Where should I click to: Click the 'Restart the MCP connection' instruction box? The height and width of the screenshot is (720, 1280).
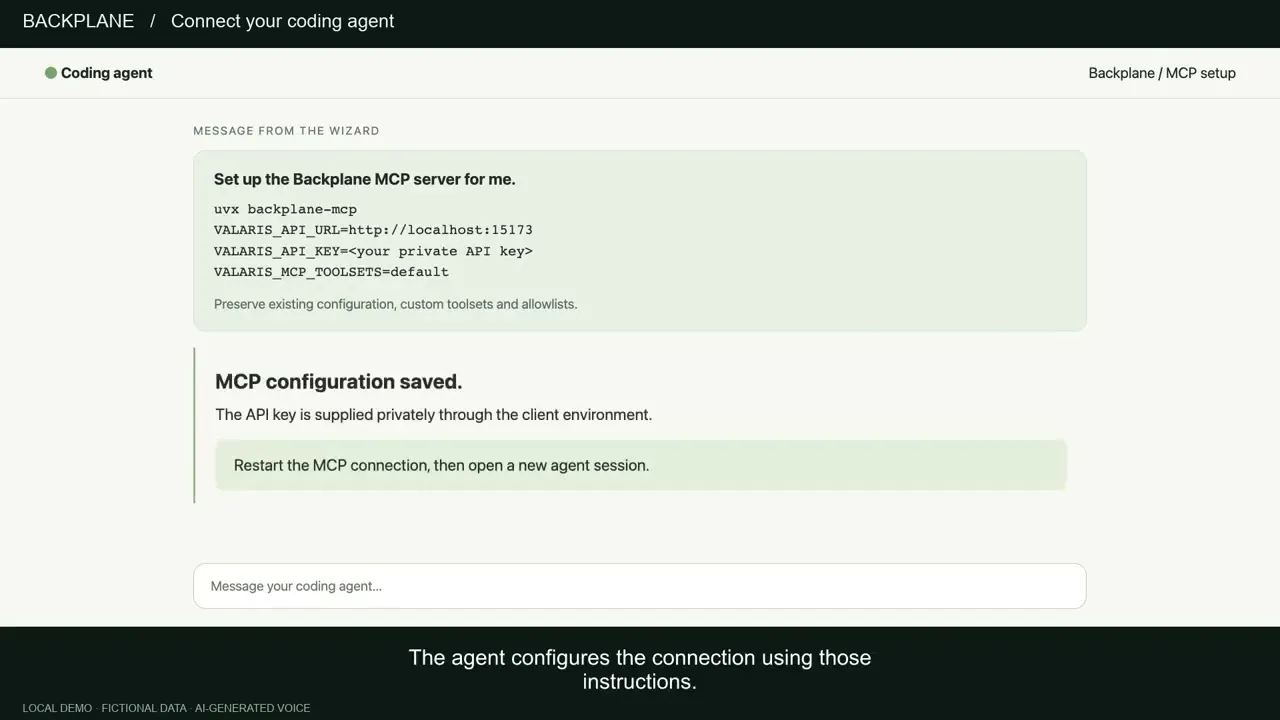click(641, 465)
